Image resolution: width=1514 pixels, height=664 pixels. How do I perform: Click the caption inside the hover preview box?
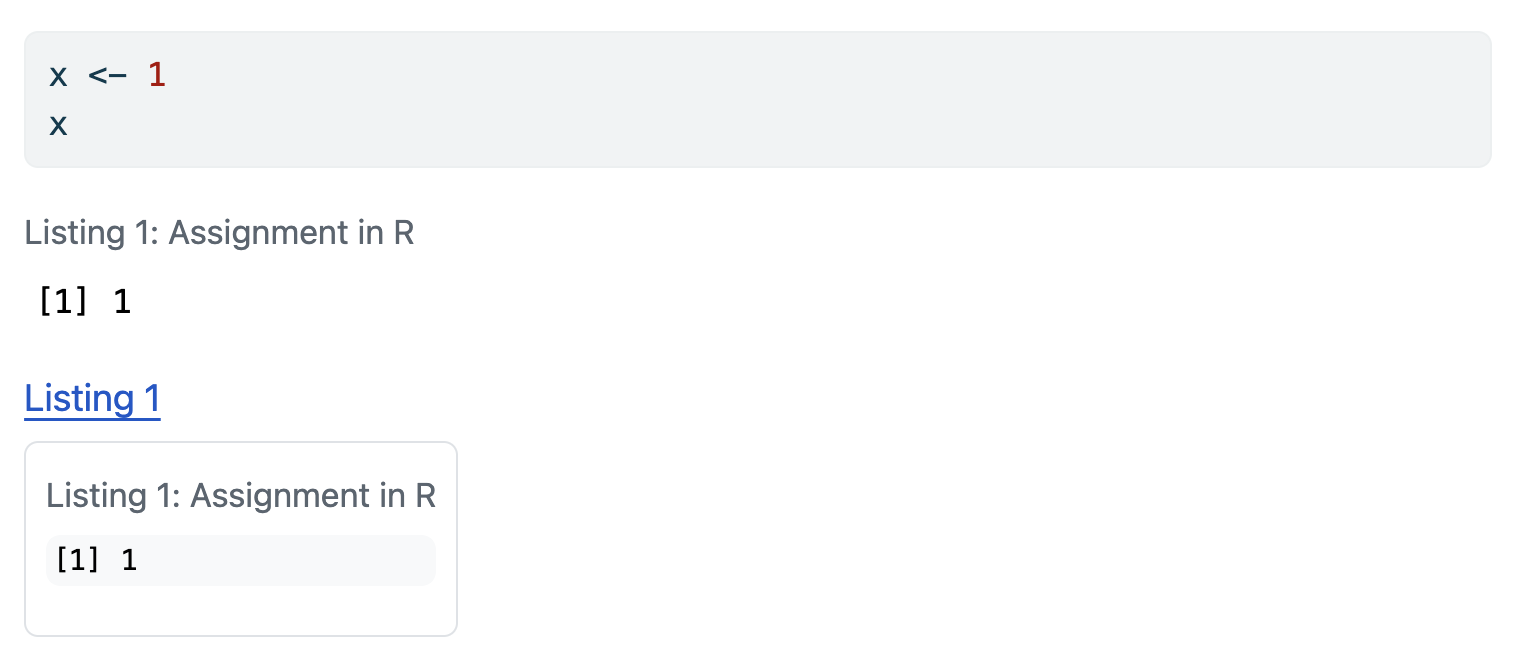241,495
